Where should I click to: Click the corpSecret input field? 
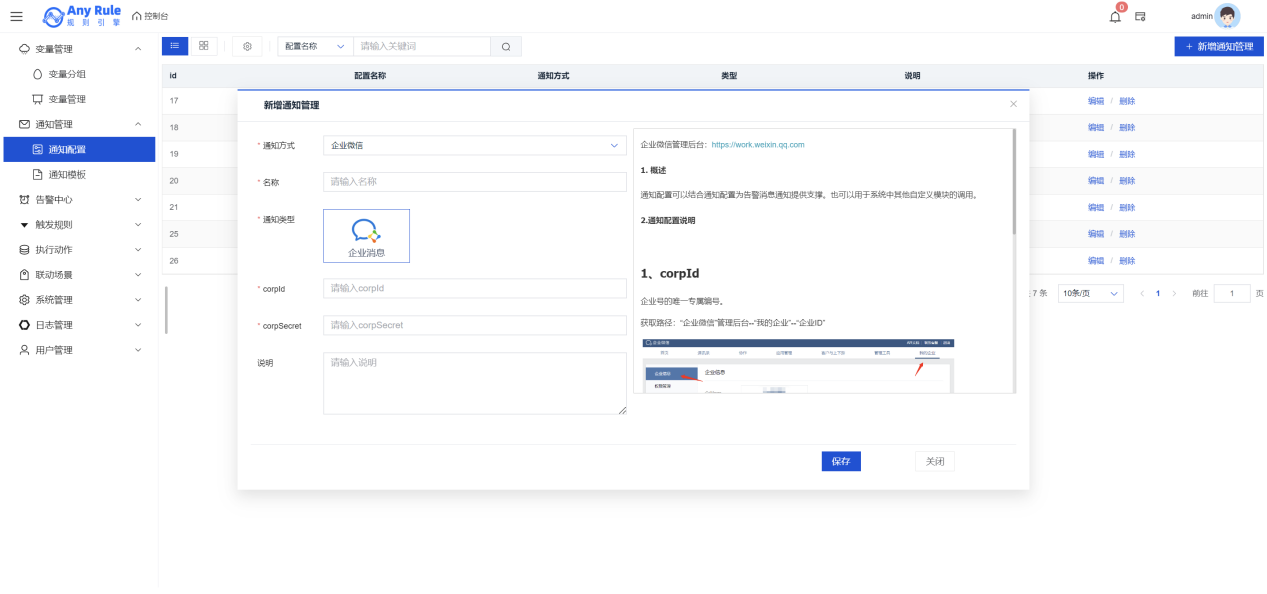474,325
